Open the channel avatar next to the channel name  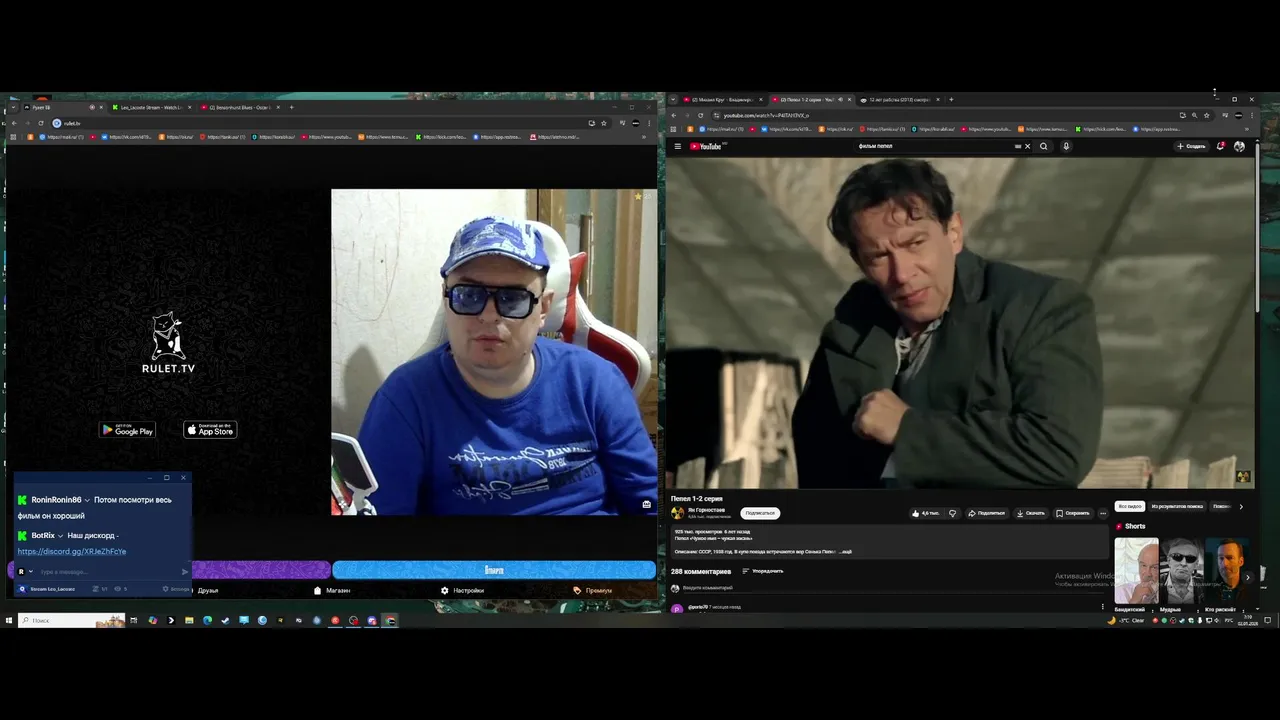[677, 512]
